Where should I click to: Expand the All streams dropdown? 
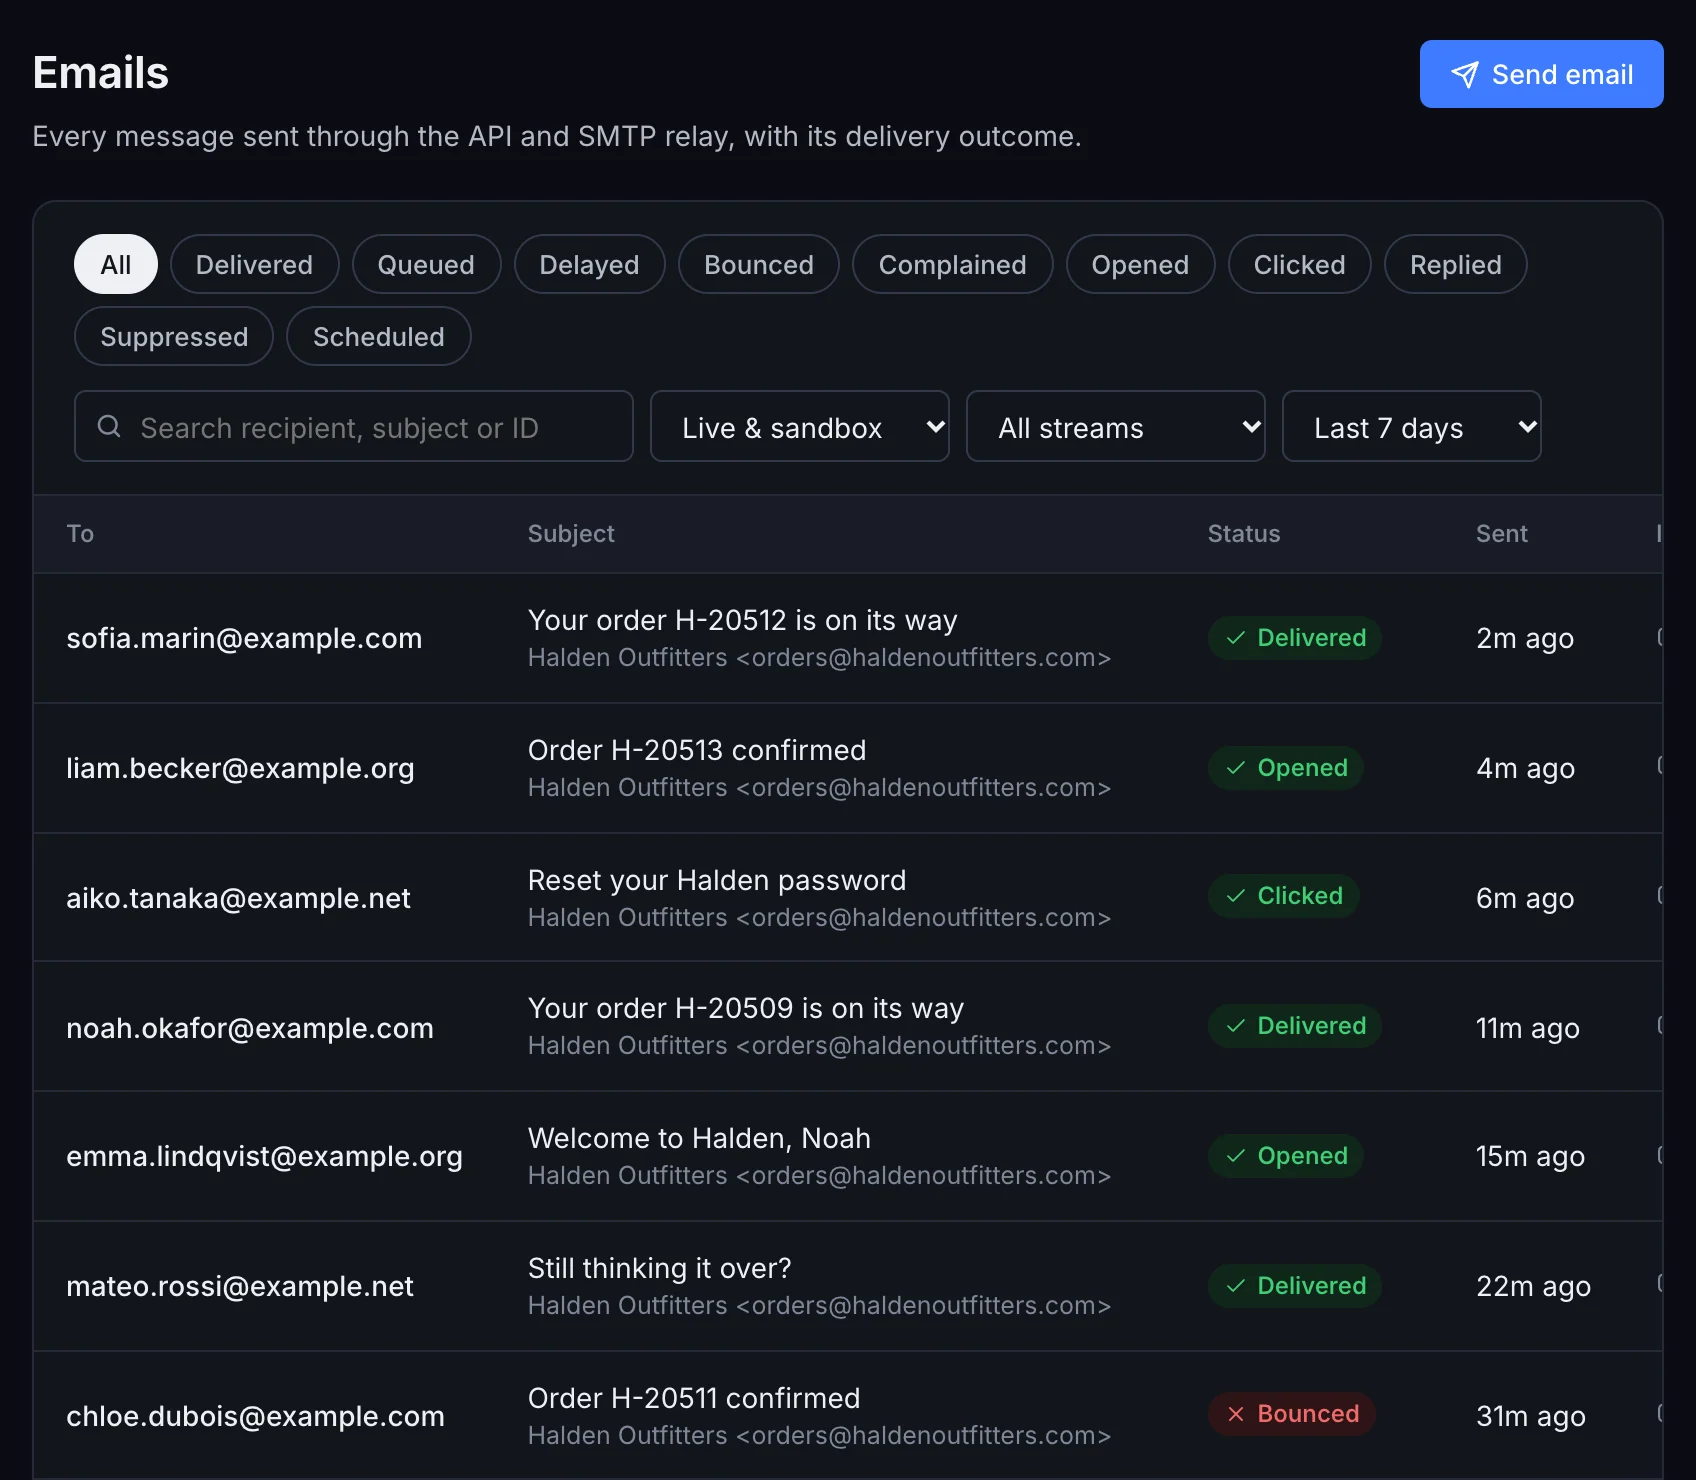(1116, 426)
